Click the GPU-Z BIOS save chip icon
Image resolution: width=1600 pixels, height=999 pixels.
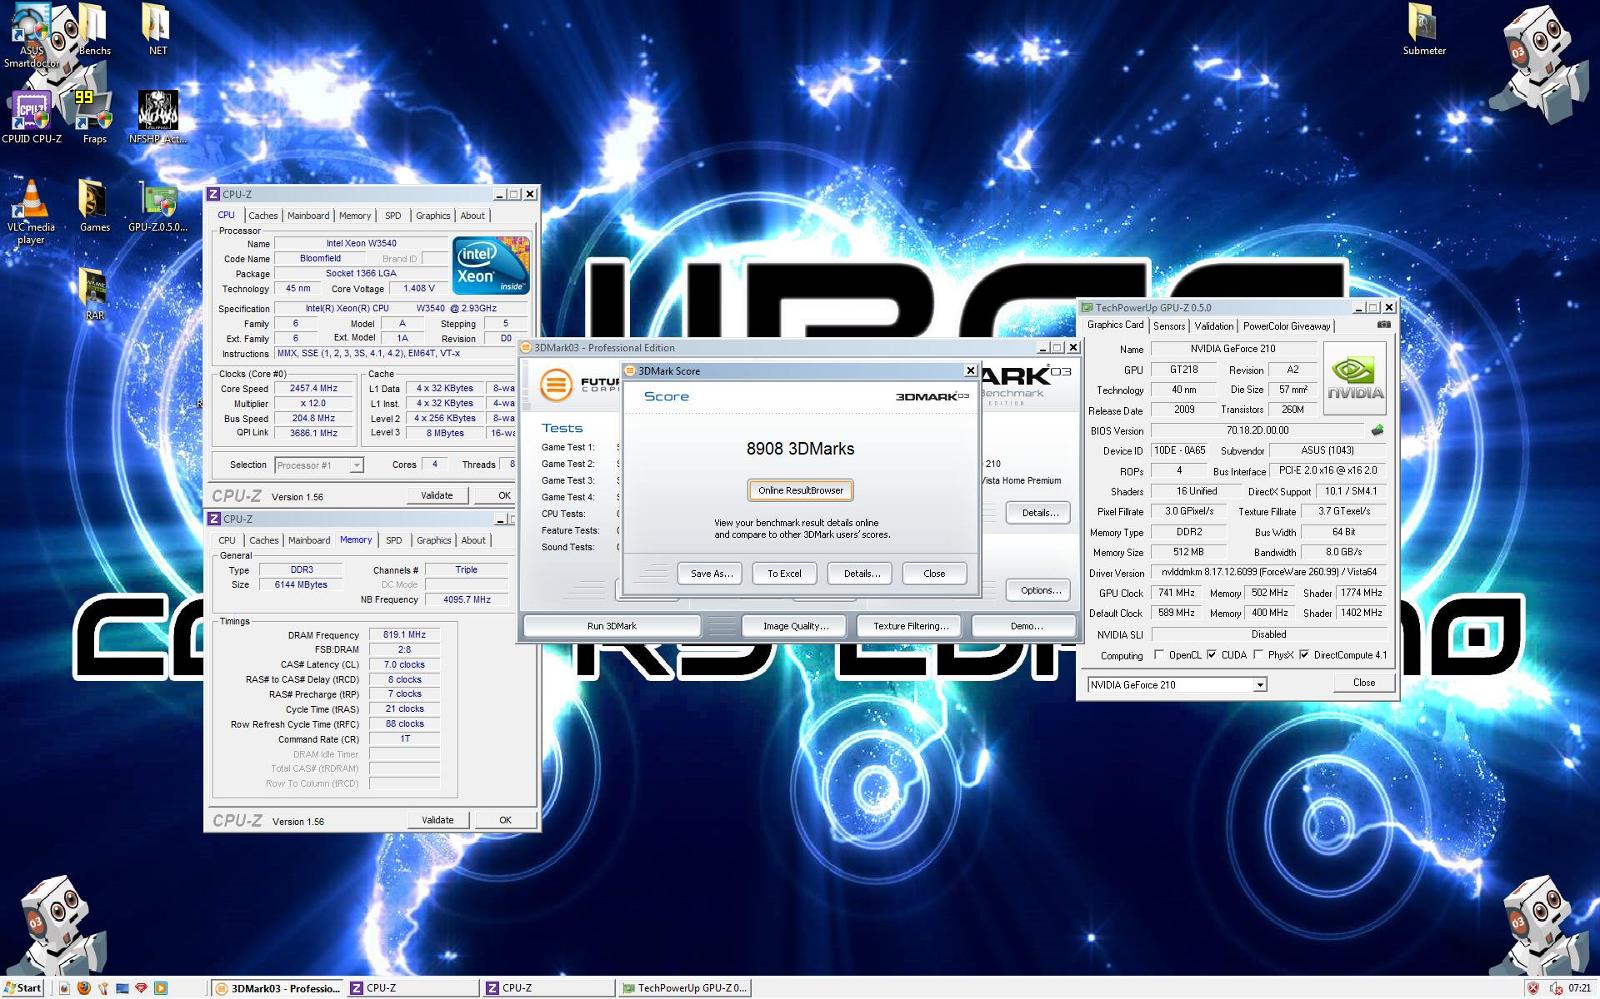click(x=1377, y=431)
